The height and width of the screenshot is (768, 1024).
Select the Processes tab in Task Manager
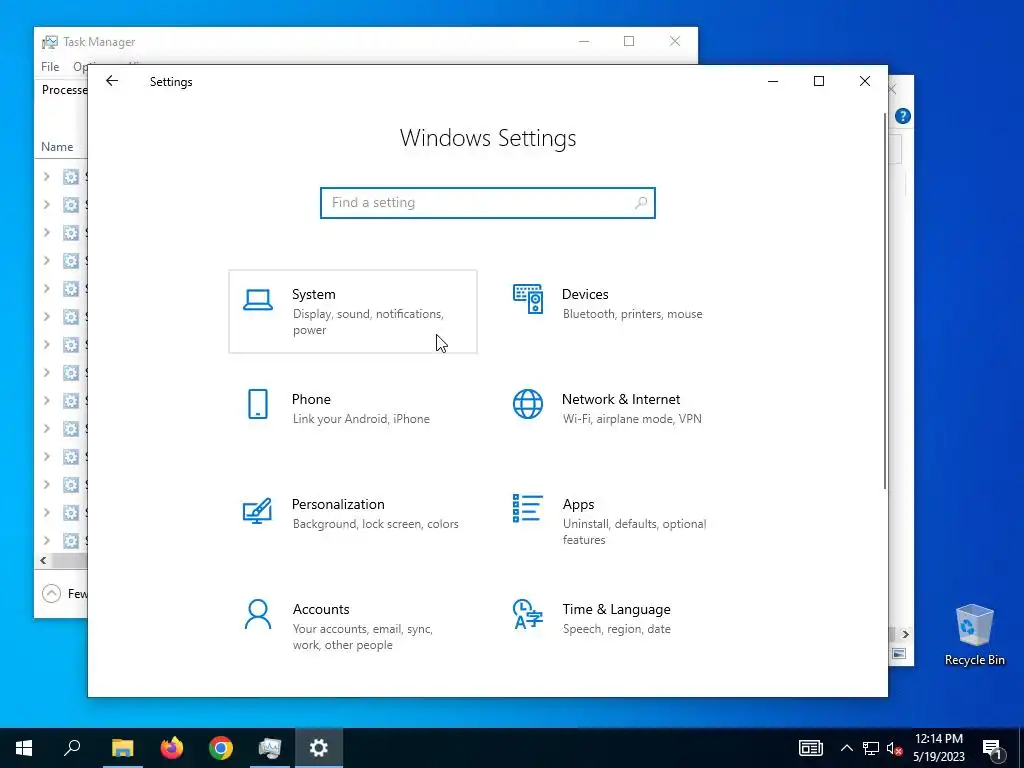[64, 89]
